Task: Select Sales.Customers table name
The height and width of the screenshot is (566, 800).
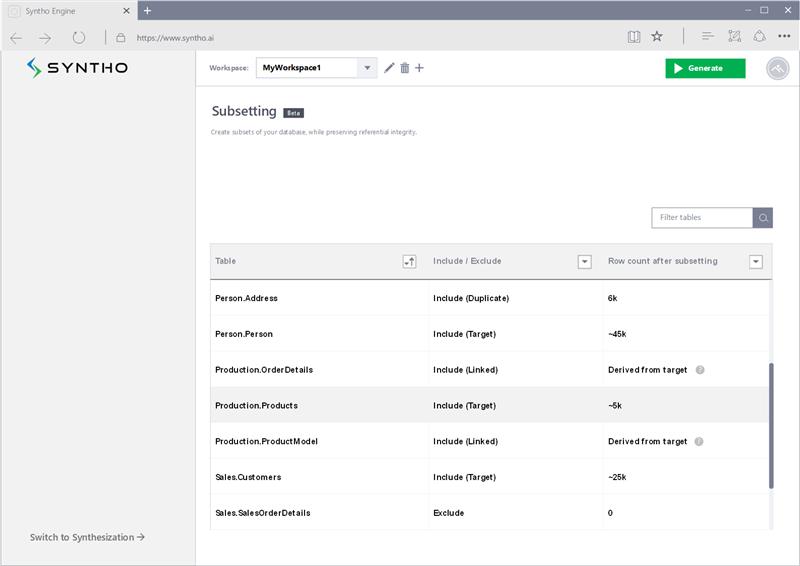Action: pyautogui.click(x=248, y=477)
